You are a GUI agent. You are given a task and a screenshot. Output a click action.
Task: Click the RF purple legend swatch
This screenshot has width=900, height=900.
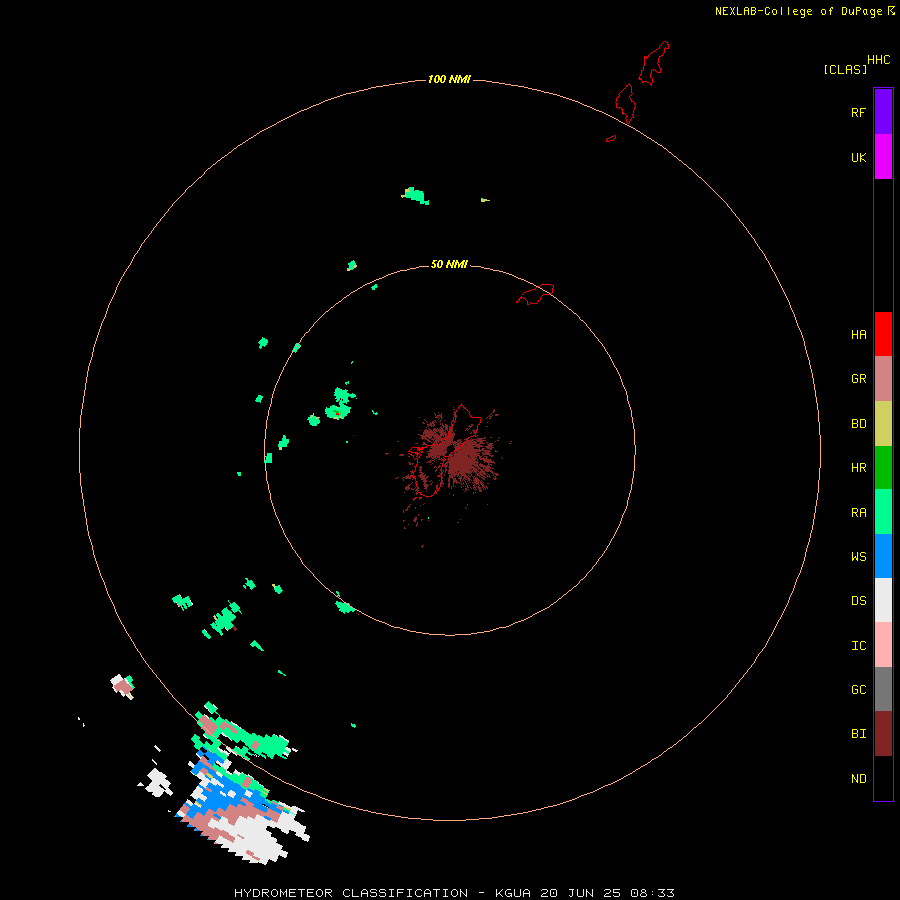click(883, 111)
